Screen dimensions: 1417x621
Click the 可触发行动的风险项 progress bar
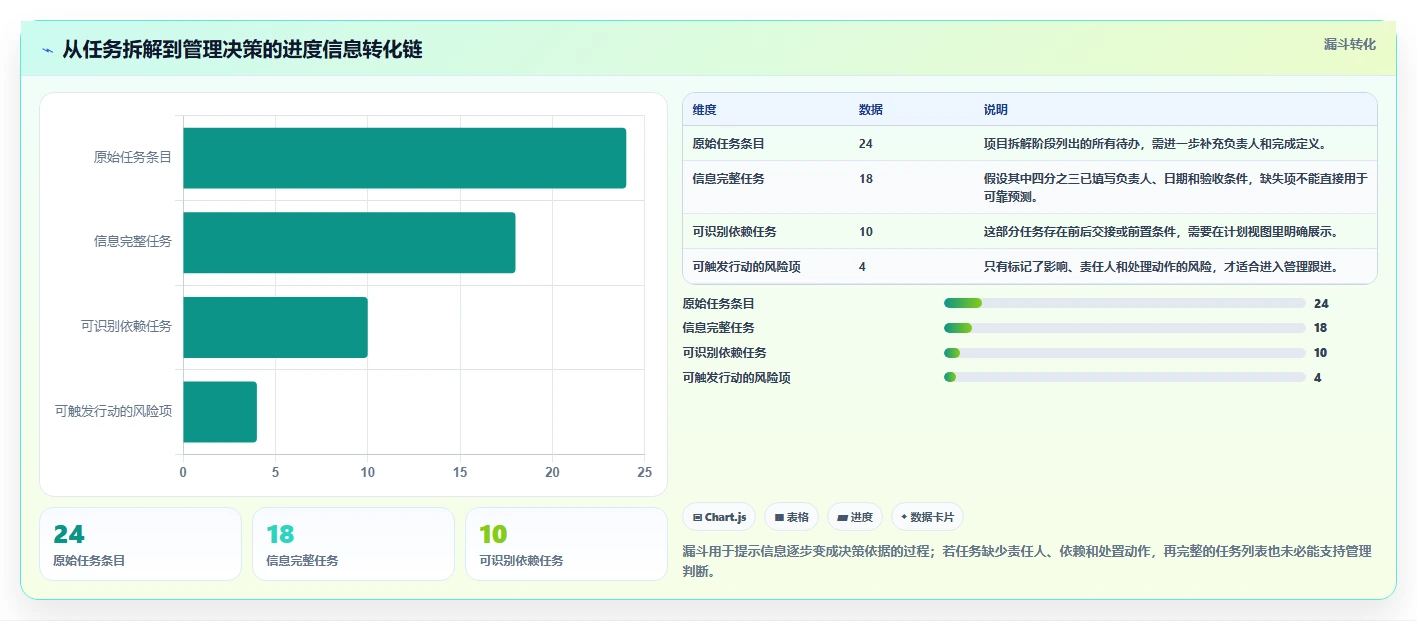(x=1125, y=377)
